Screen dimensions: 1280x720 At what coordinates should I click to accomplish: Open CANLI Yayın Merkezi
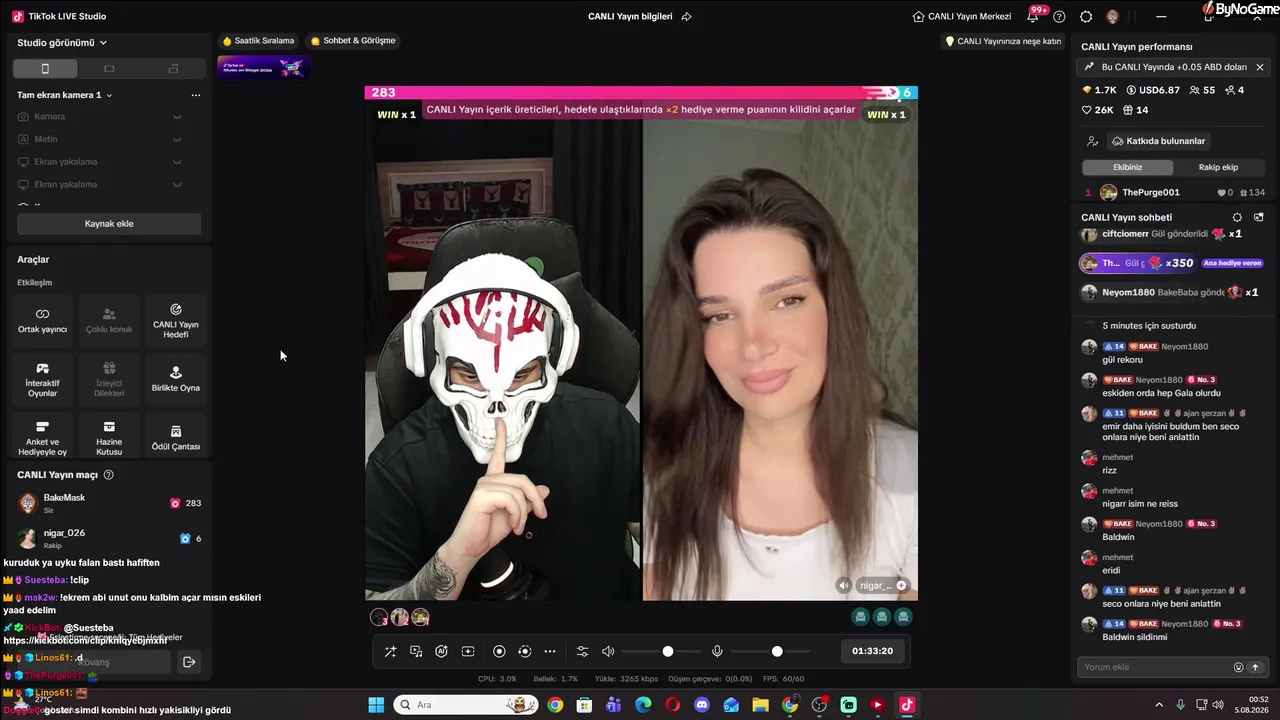[962, 16]
